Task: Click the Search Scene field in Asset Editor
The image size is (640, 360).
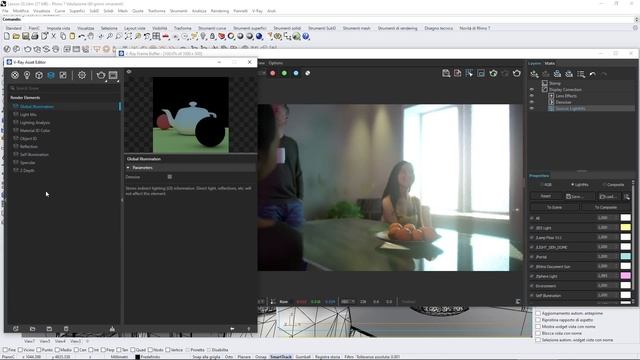Action: click(64, 88)
